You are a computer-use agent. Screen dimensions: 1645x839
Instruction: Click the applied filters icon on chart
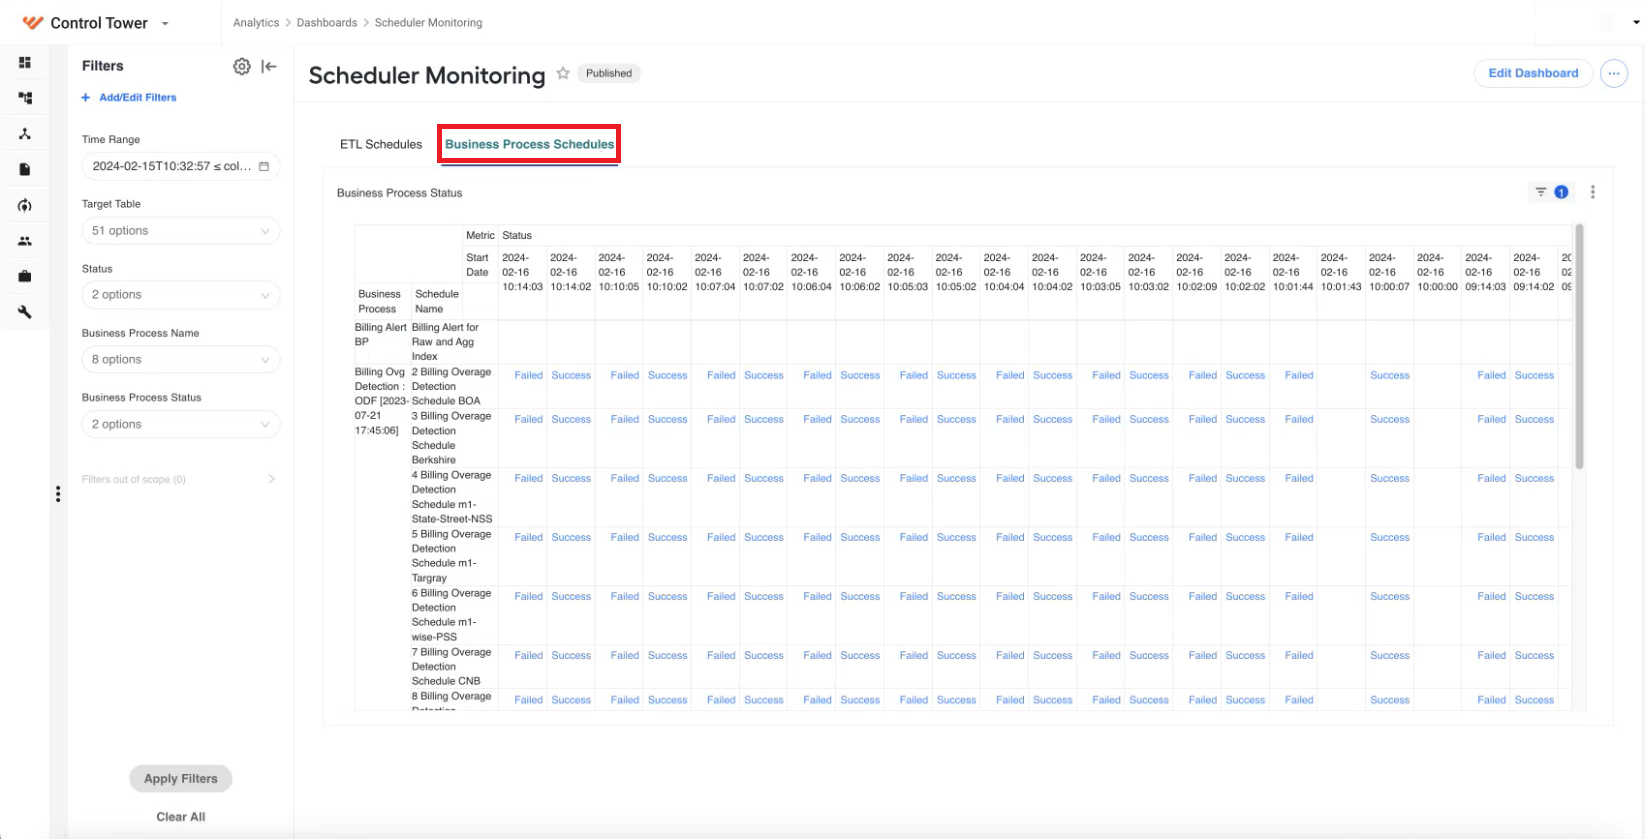click(1551, 192)
